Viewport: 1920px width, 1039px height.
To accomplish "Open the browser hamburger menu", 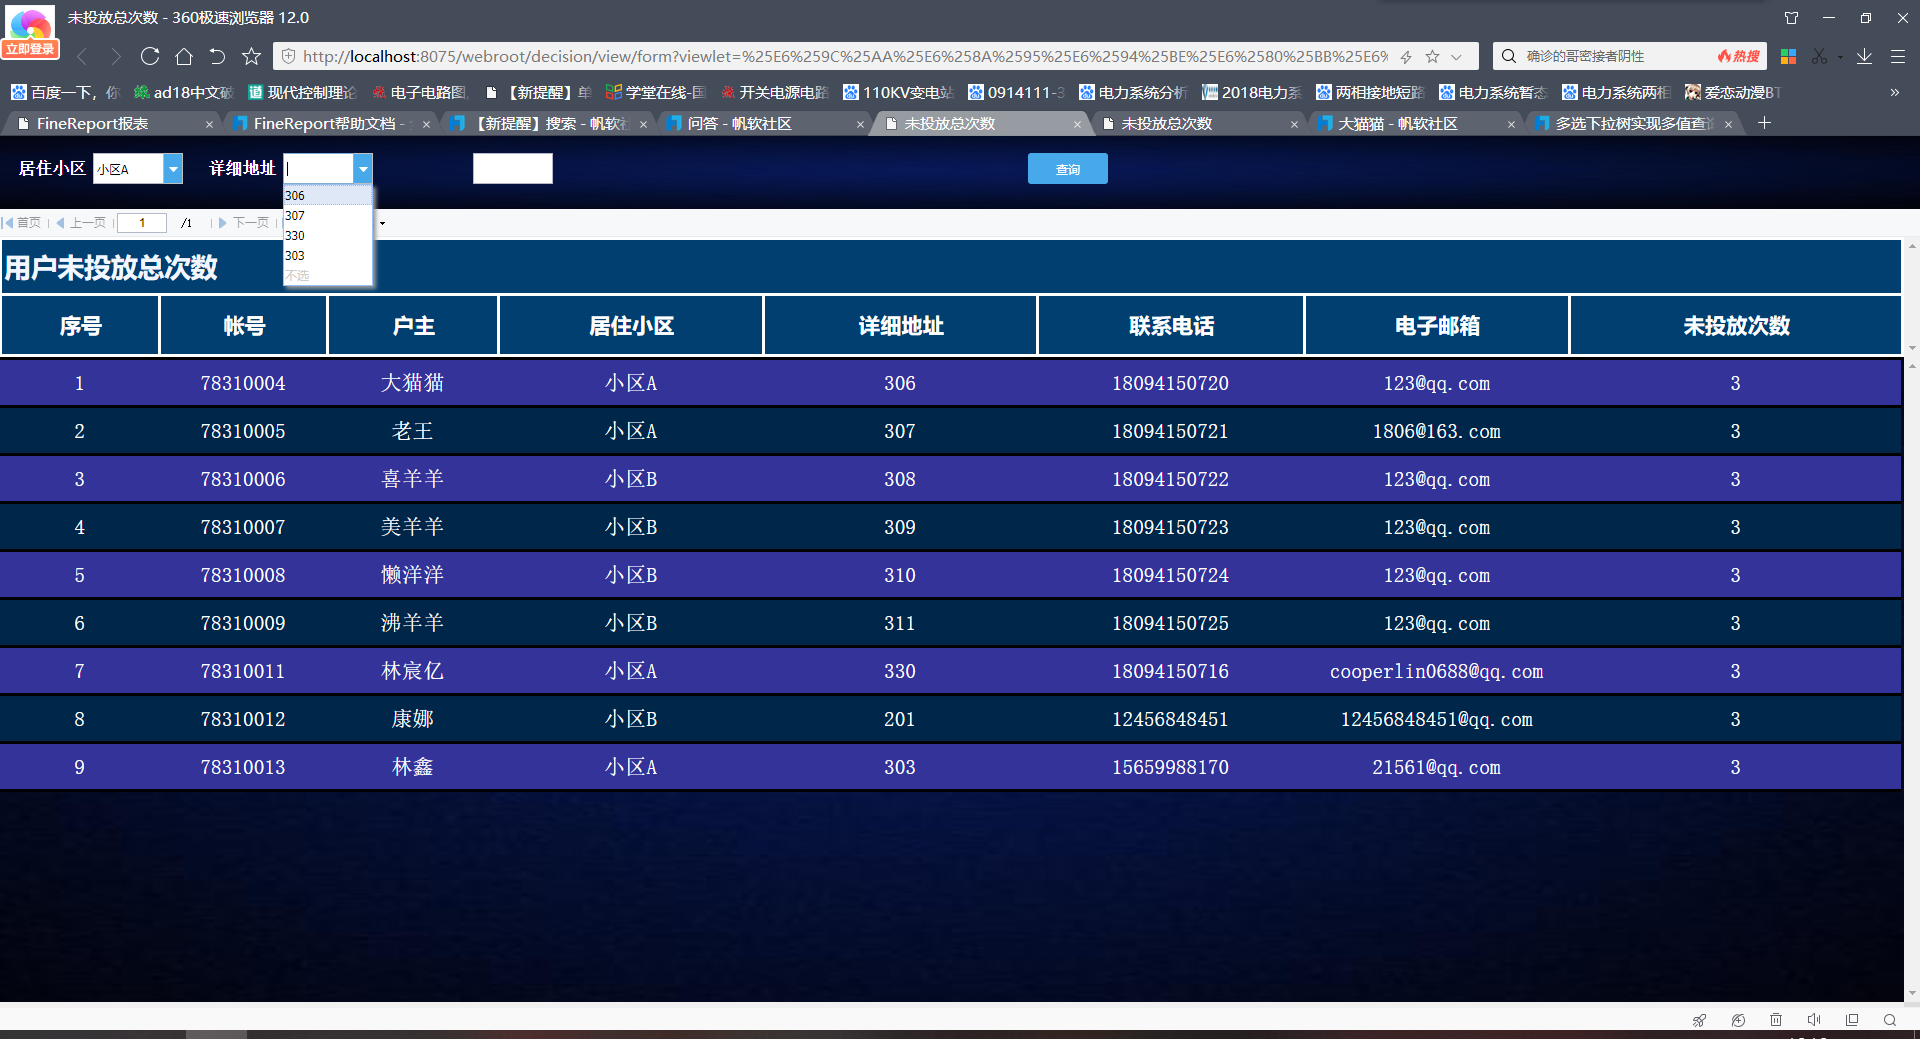I will pos(1897,57).
